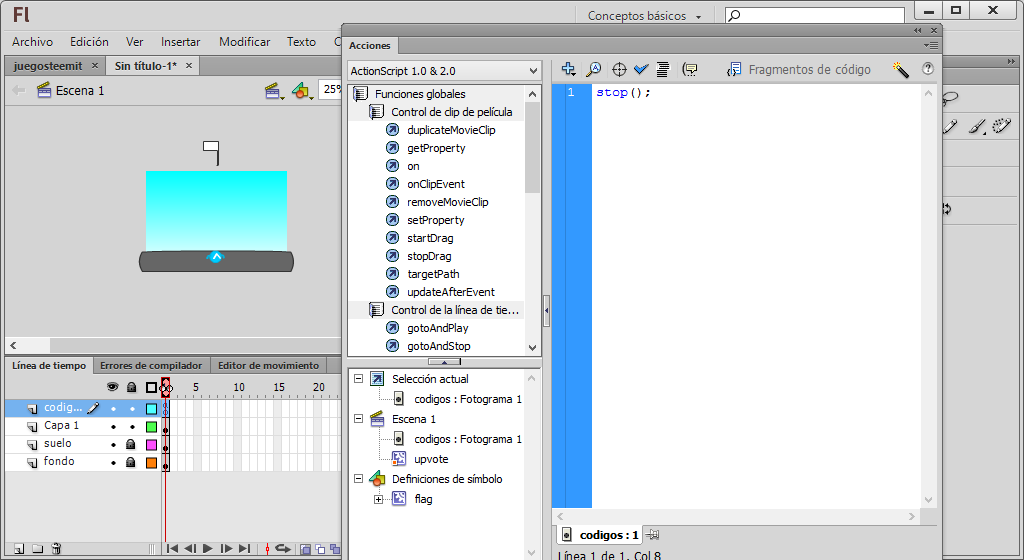The height and width of the screenshot is (560, 1024).
Task: Click the edit symbols icon
Action: (x=302, y=91)
